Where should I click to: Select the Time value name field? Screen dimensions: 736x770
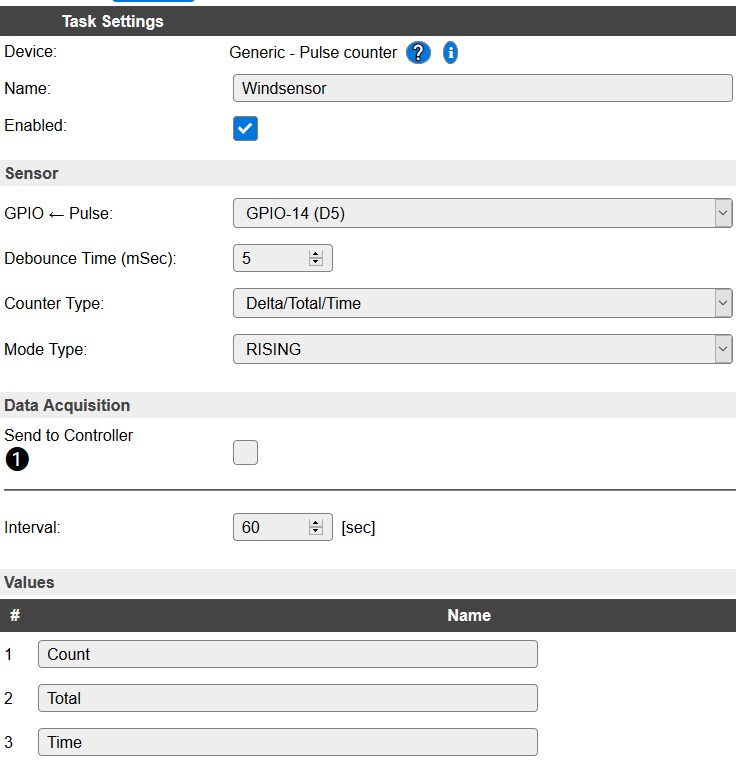[287, 742]
